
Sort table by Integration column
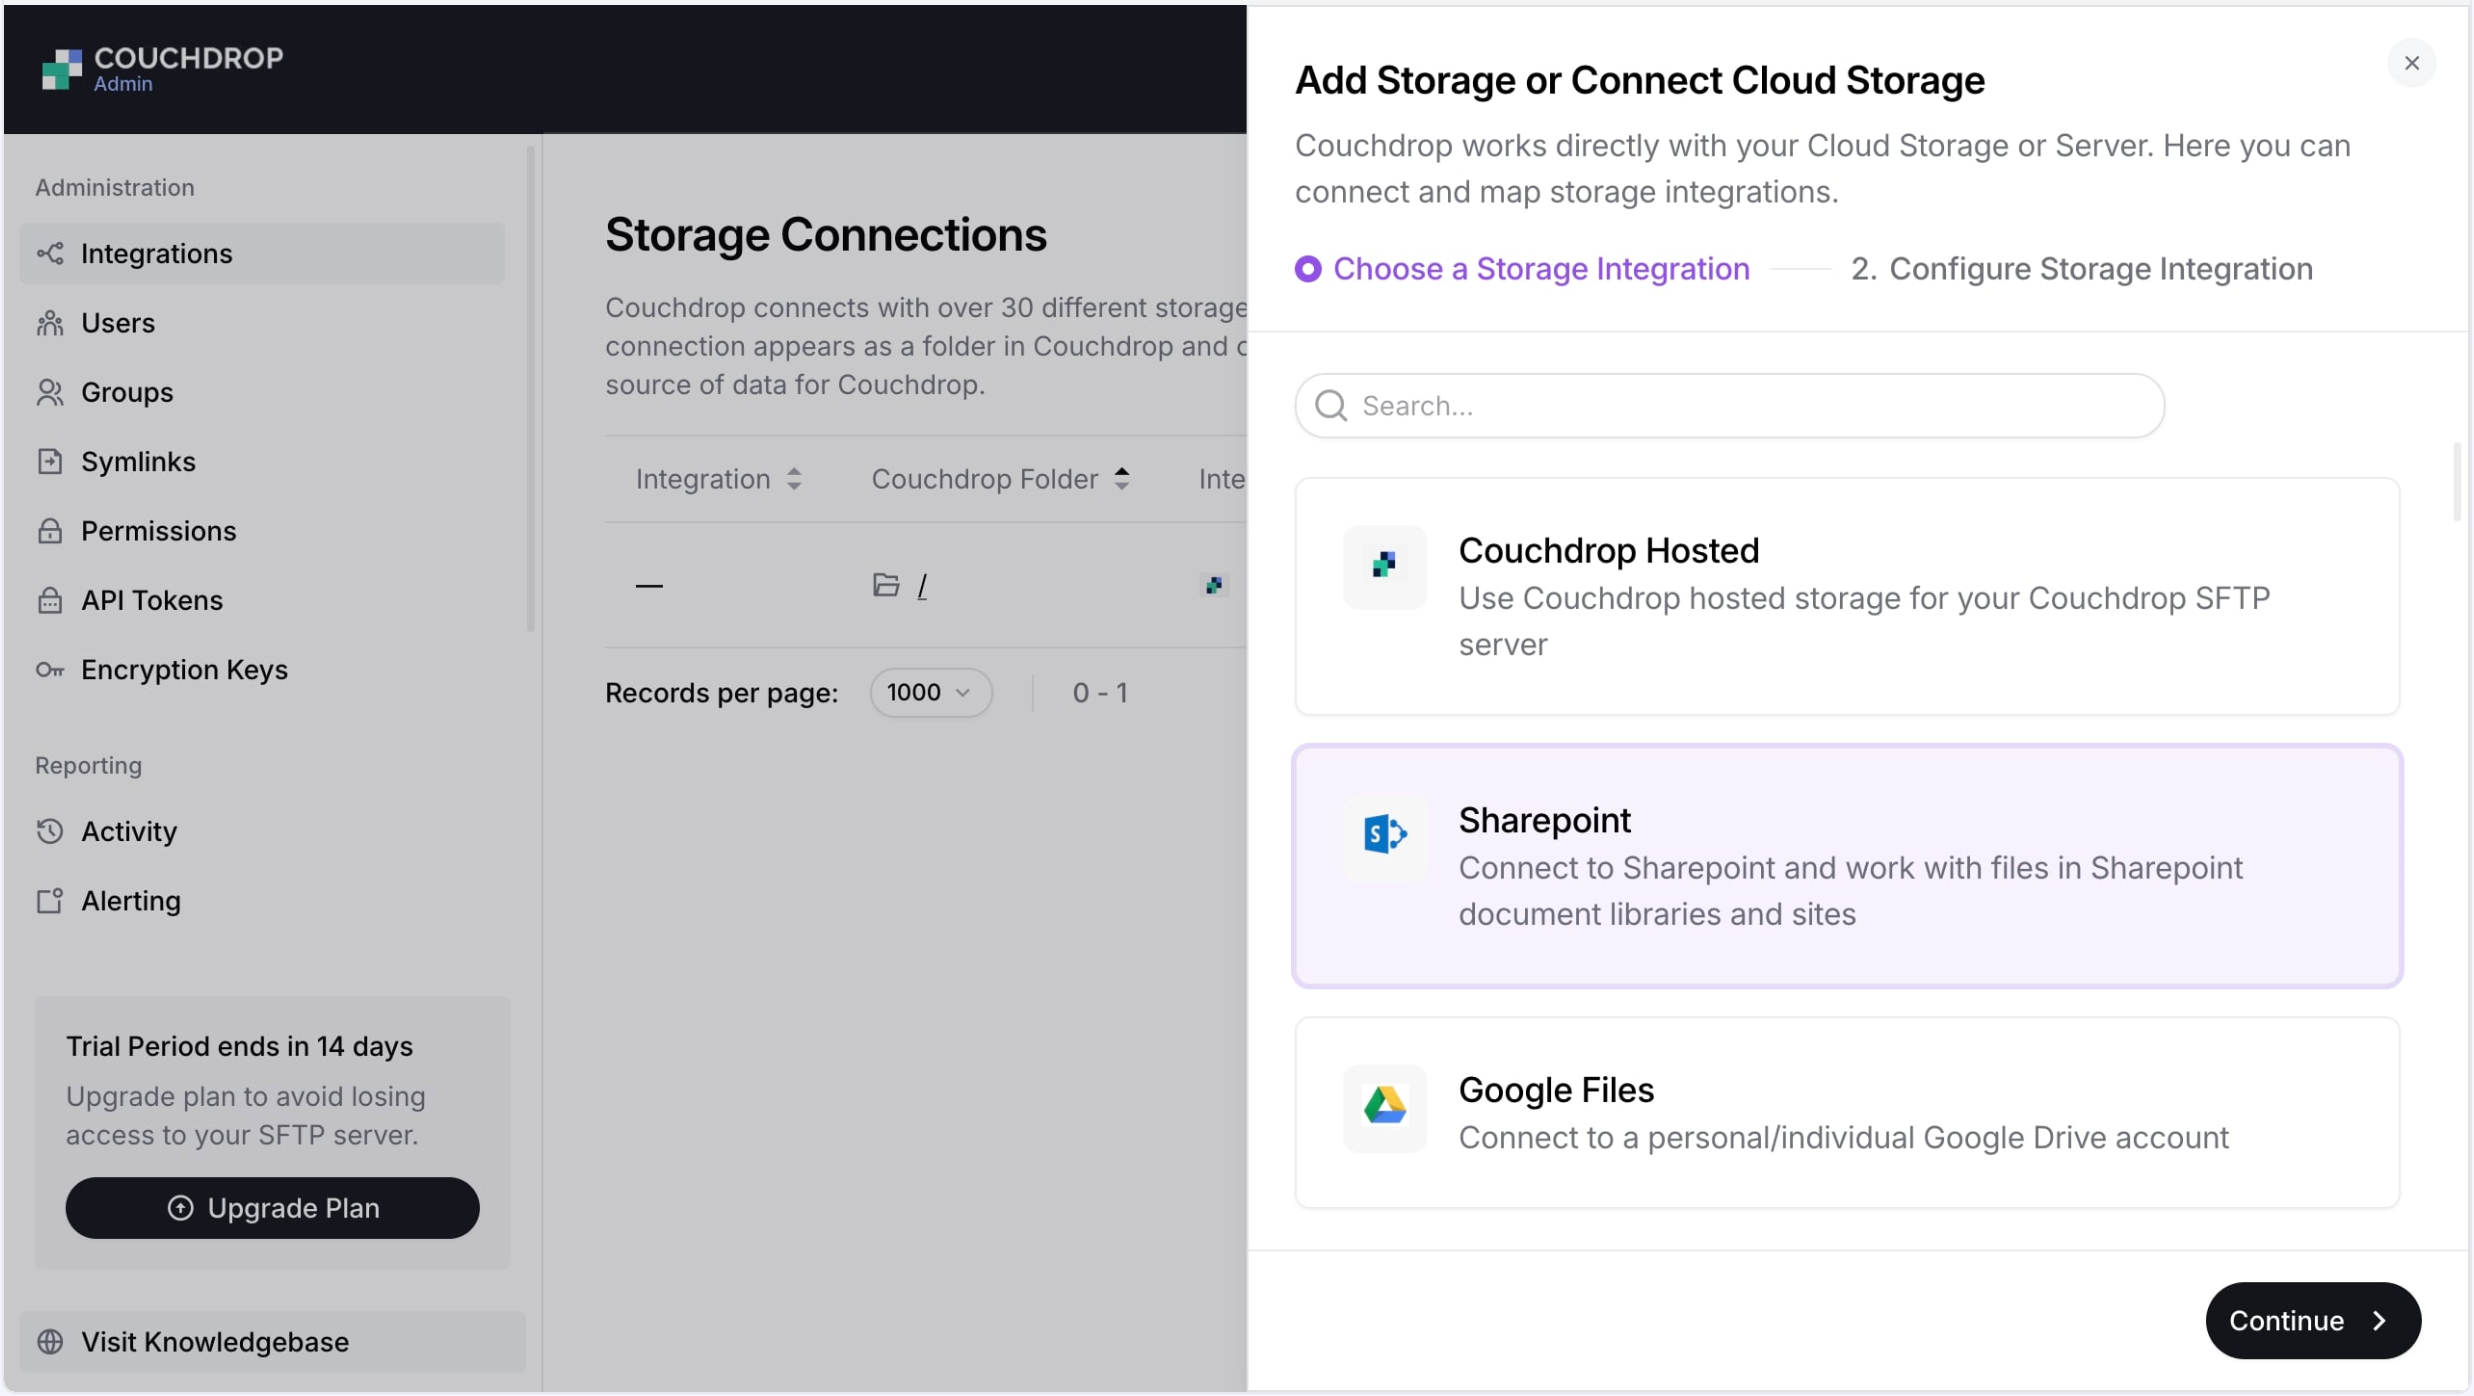(718, 479)
